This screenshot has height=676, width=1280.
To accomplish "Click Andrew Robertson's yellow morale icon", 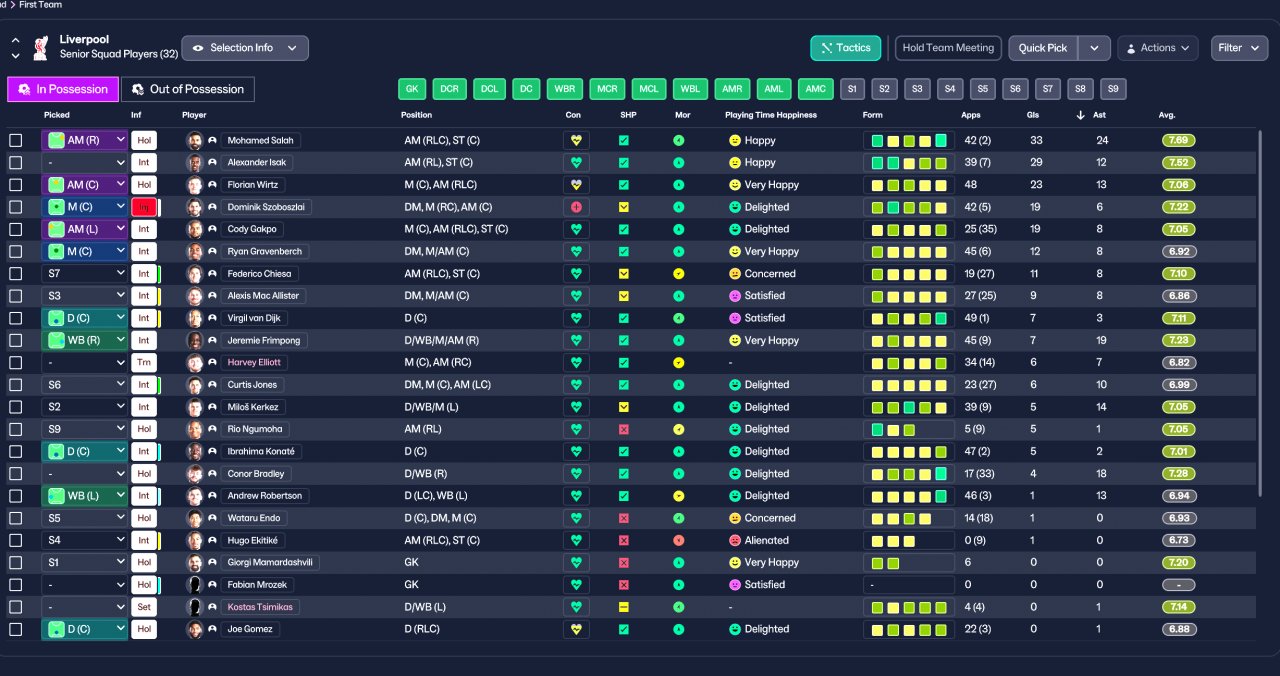I will click(678, 496).
